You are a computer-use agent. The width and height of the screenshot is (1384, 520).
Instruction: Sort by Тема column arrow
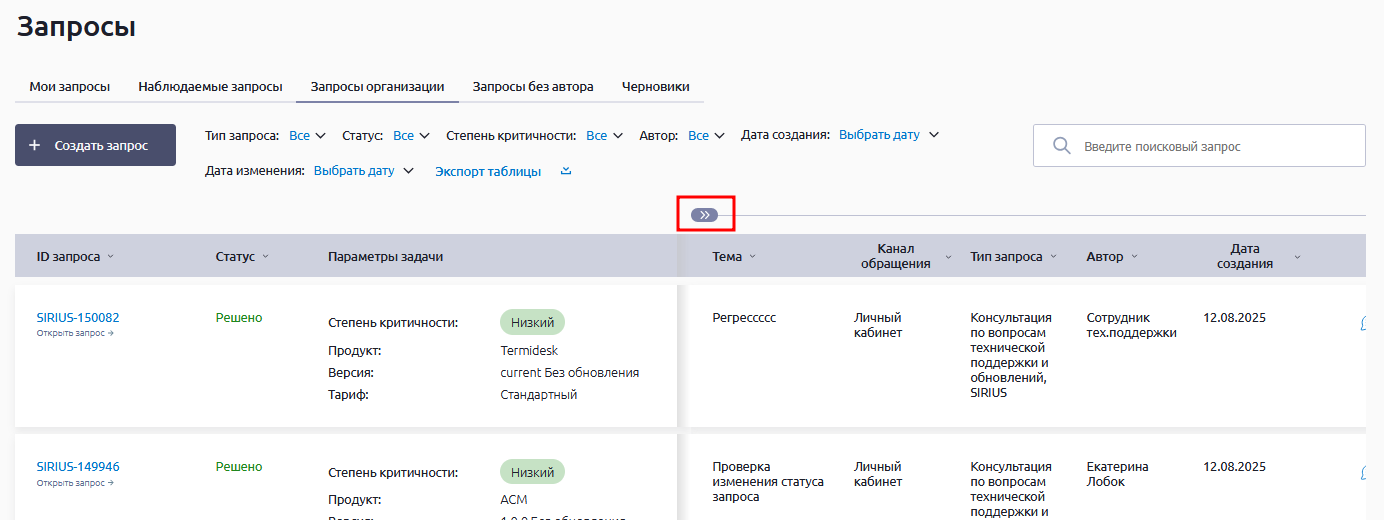tap(753, 257)
